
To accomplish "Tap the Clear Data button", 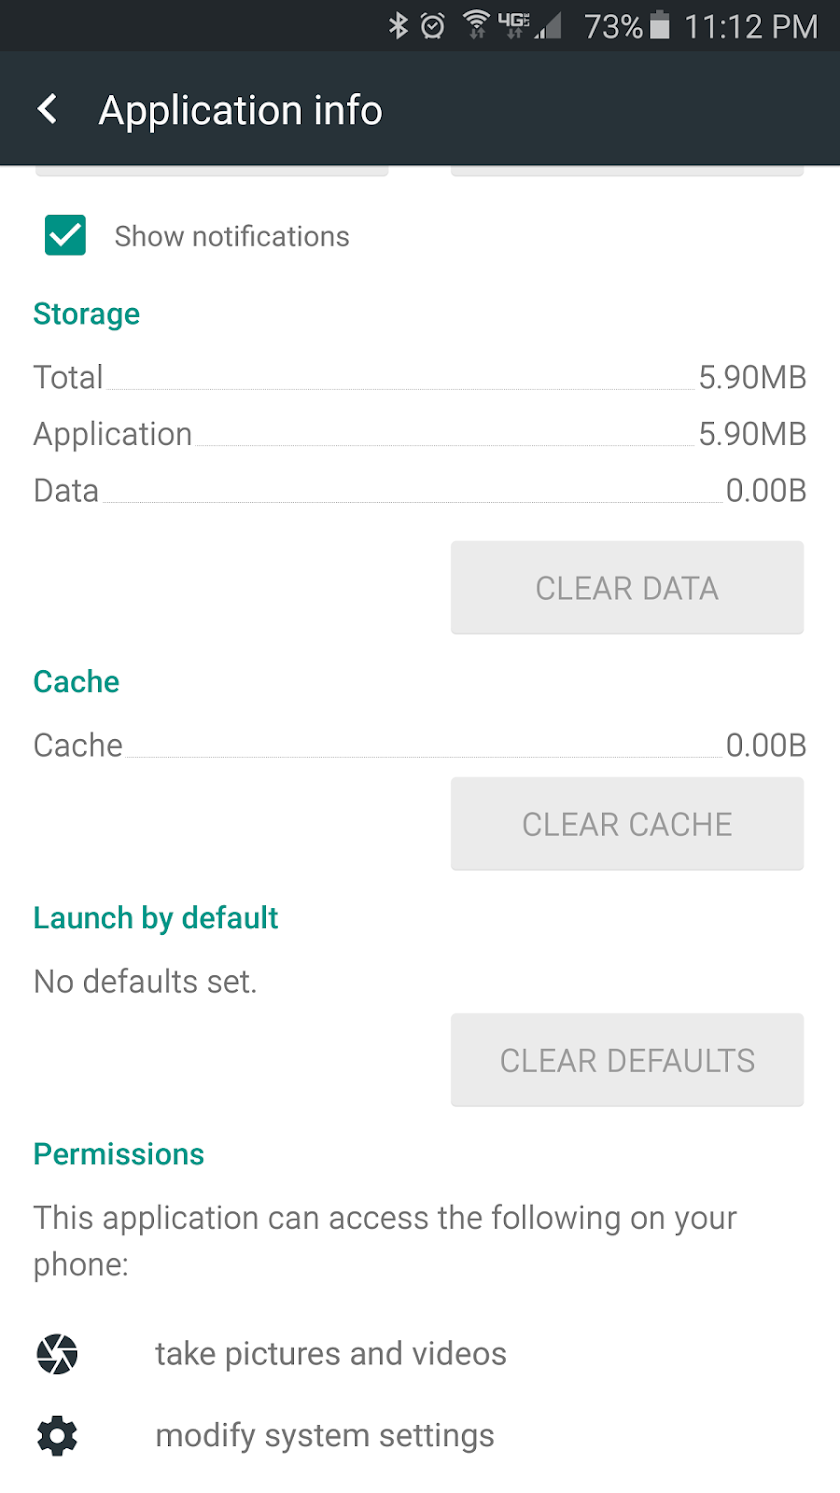I will click(x=627, y=588).
